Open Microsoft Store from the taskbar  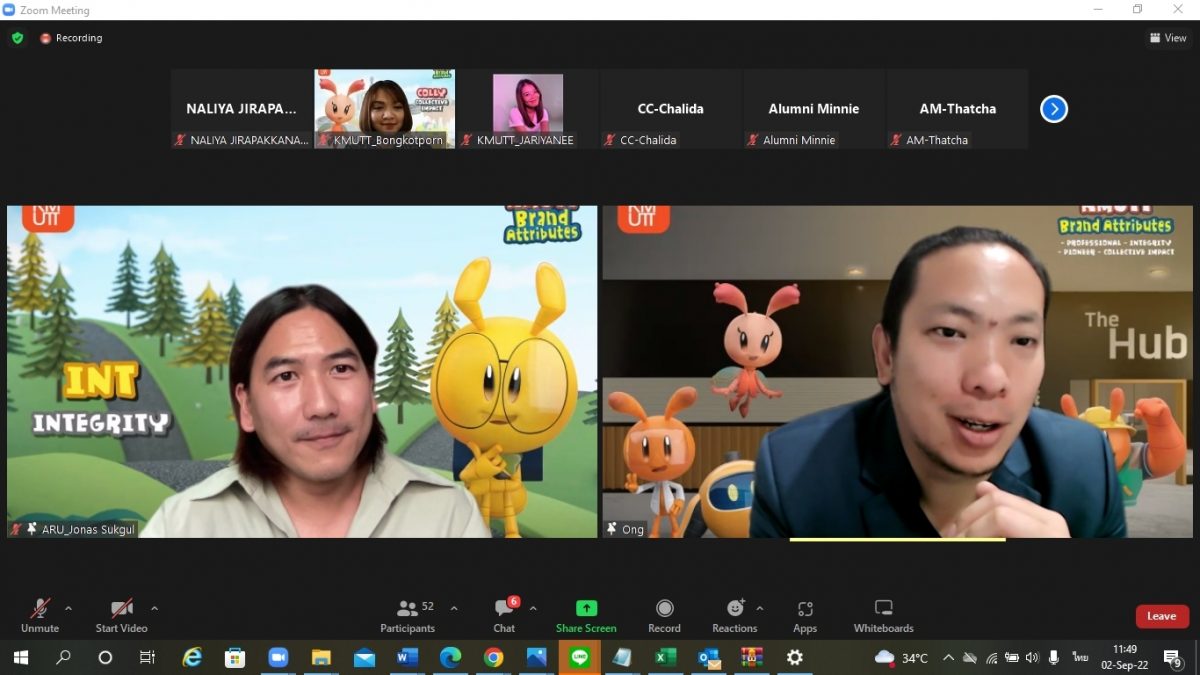click(x=235, y=657)
